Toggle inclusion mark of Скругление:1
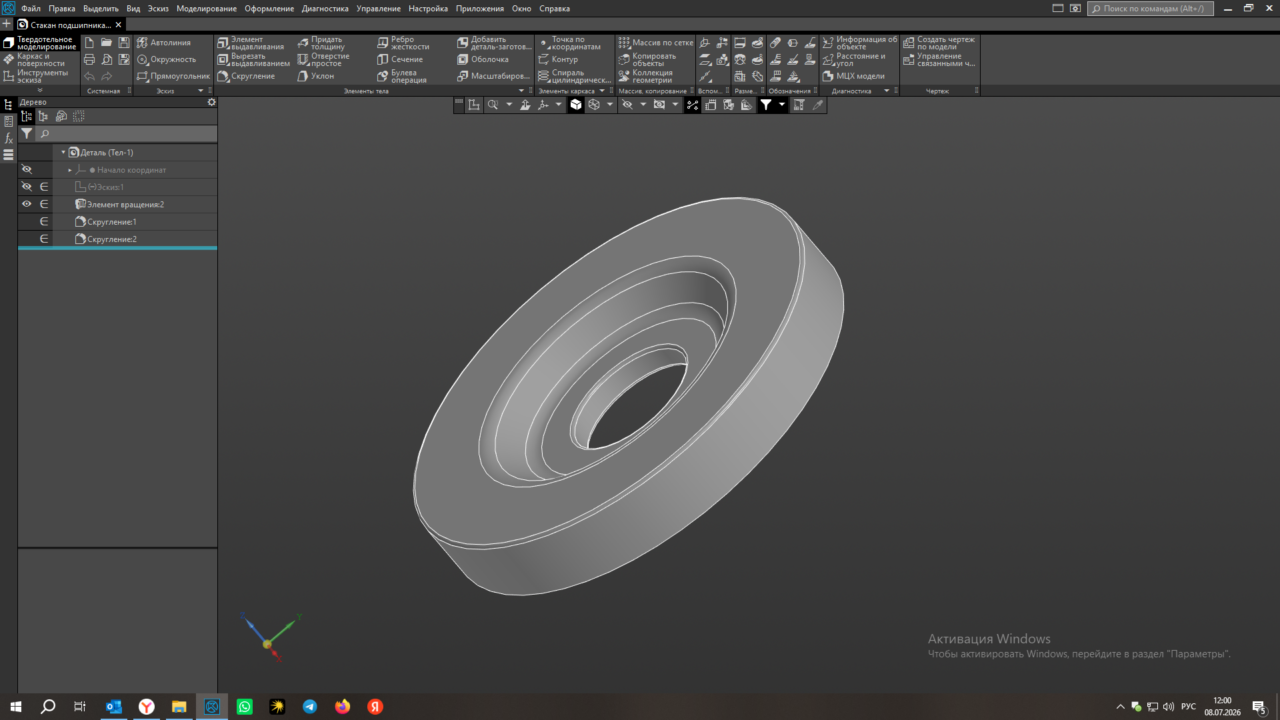The width and height of the screenshot is (1280, 720). point(44,221)
